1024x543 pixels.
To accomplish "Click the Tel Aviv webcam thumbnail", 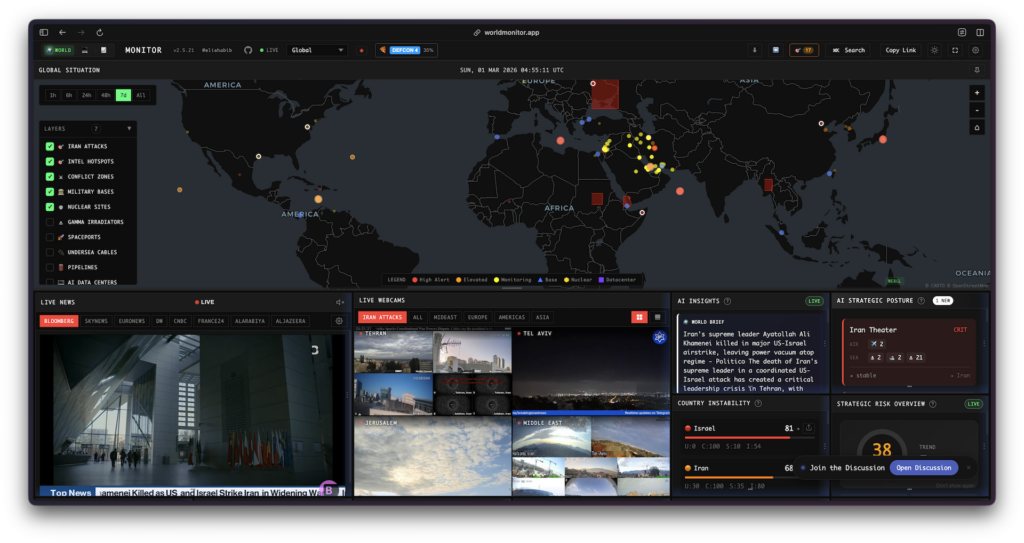I will (590, 370).
